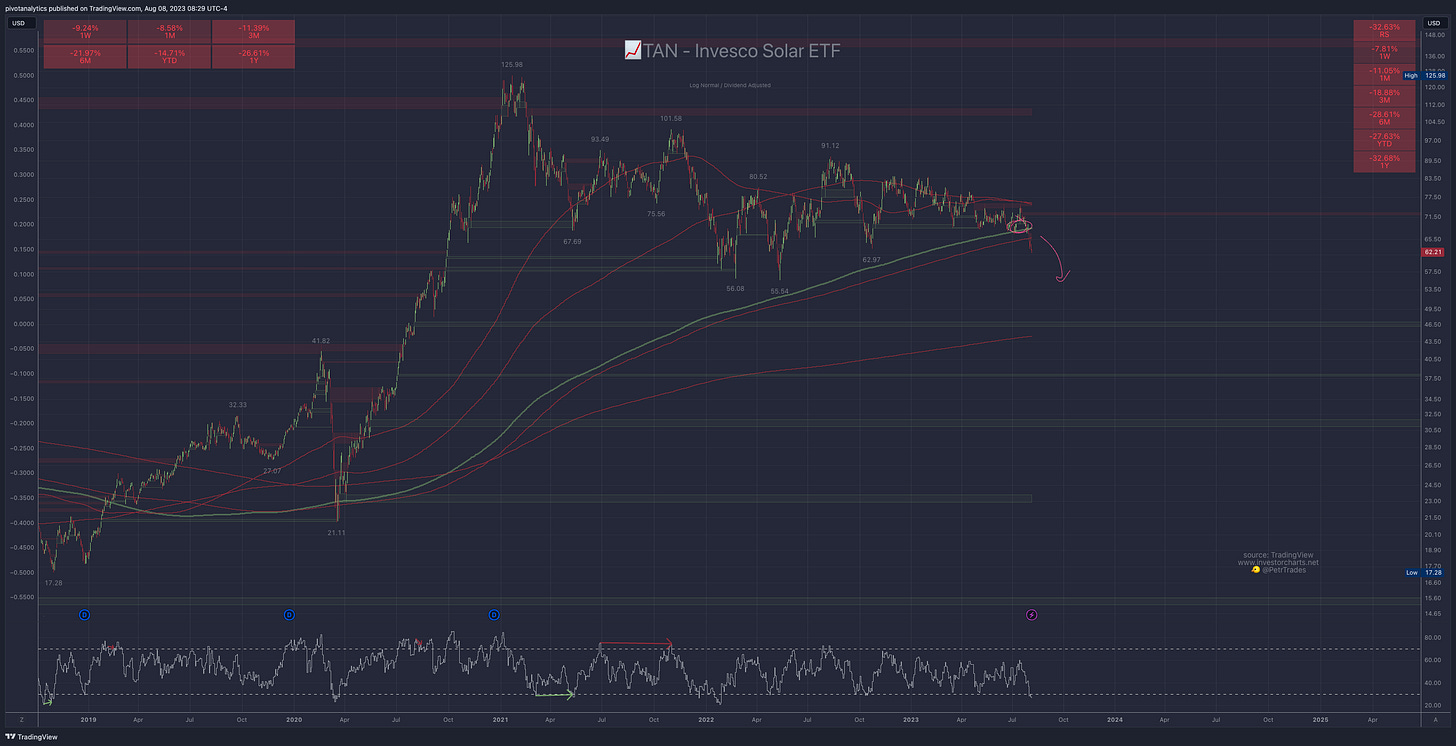Select the -28.61% 6M cell
This screenshot has height=746, width=1456.
coord(1385,117)
